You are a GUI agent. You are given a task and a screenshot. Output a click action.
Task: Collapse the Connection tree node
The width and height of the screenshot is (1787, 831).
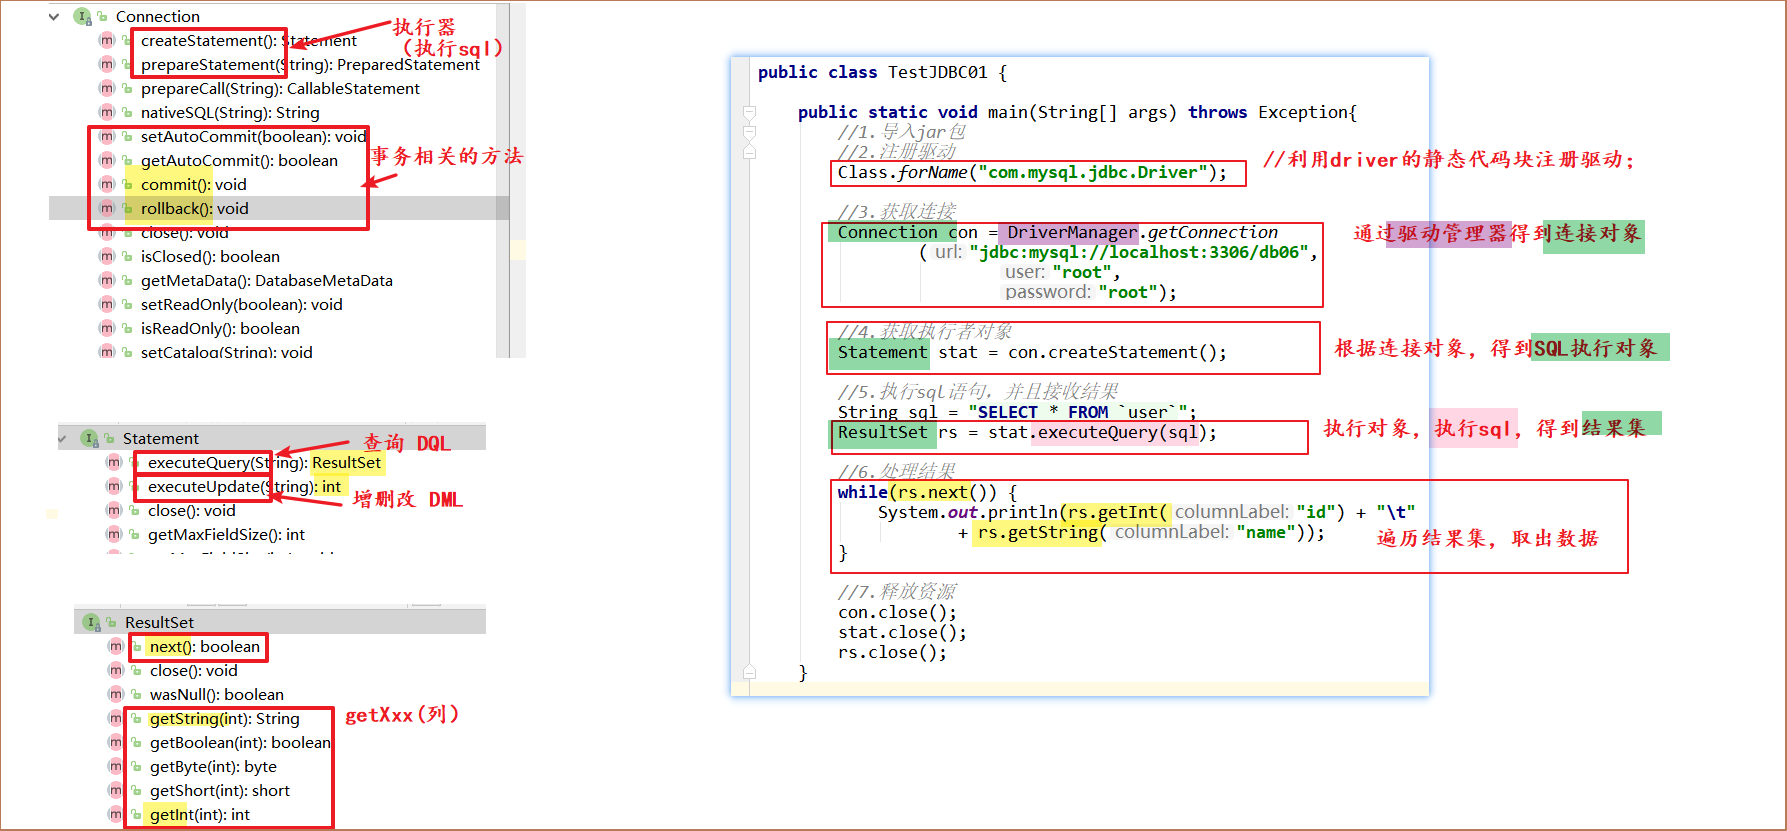pos(54,17)
